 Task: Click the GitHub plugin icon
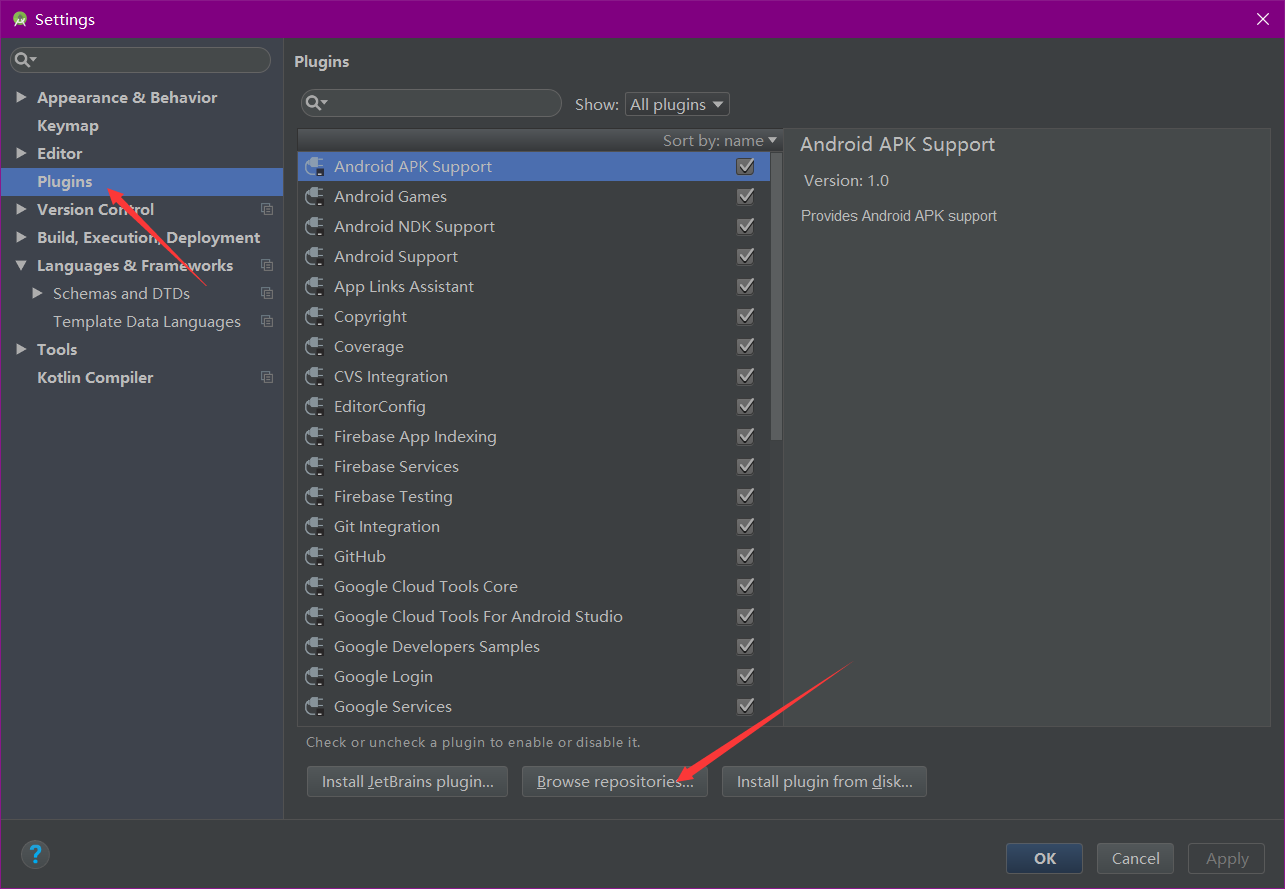click(x=315, y=557)
